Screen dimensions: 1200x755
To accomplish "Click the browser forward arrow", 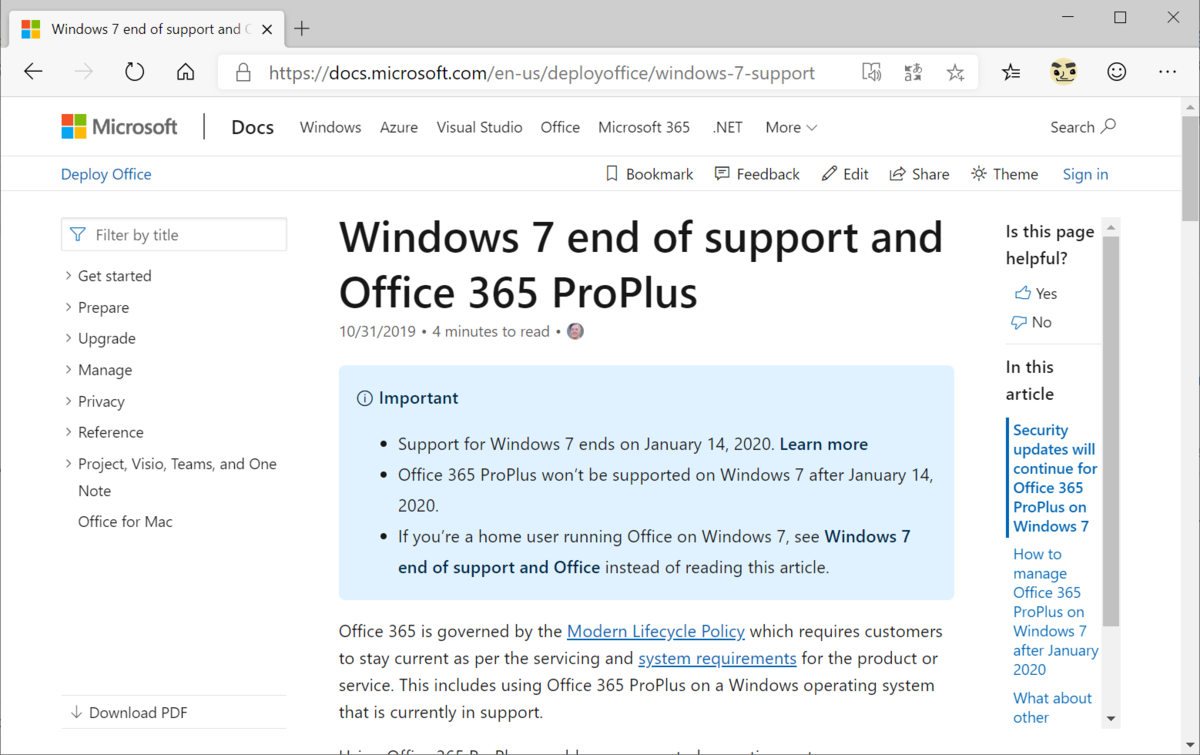I will click(84, 72).
